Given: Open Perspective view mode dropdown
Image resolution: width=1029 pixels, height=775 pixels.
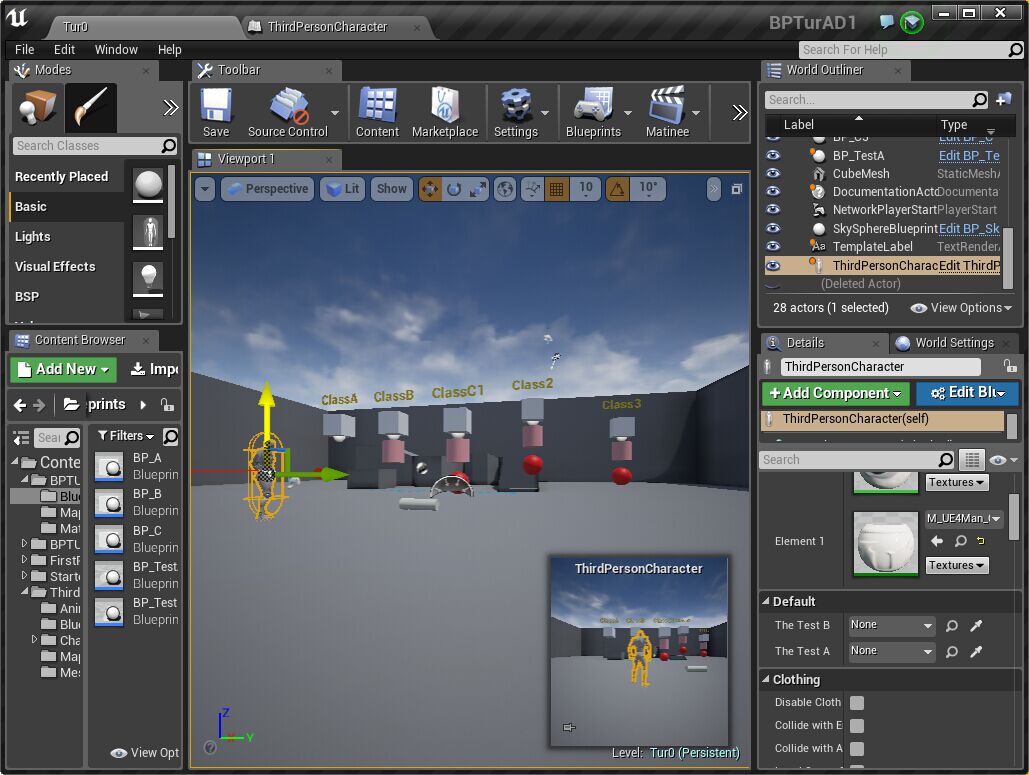Looking at the screenshot, I should 268,189.
